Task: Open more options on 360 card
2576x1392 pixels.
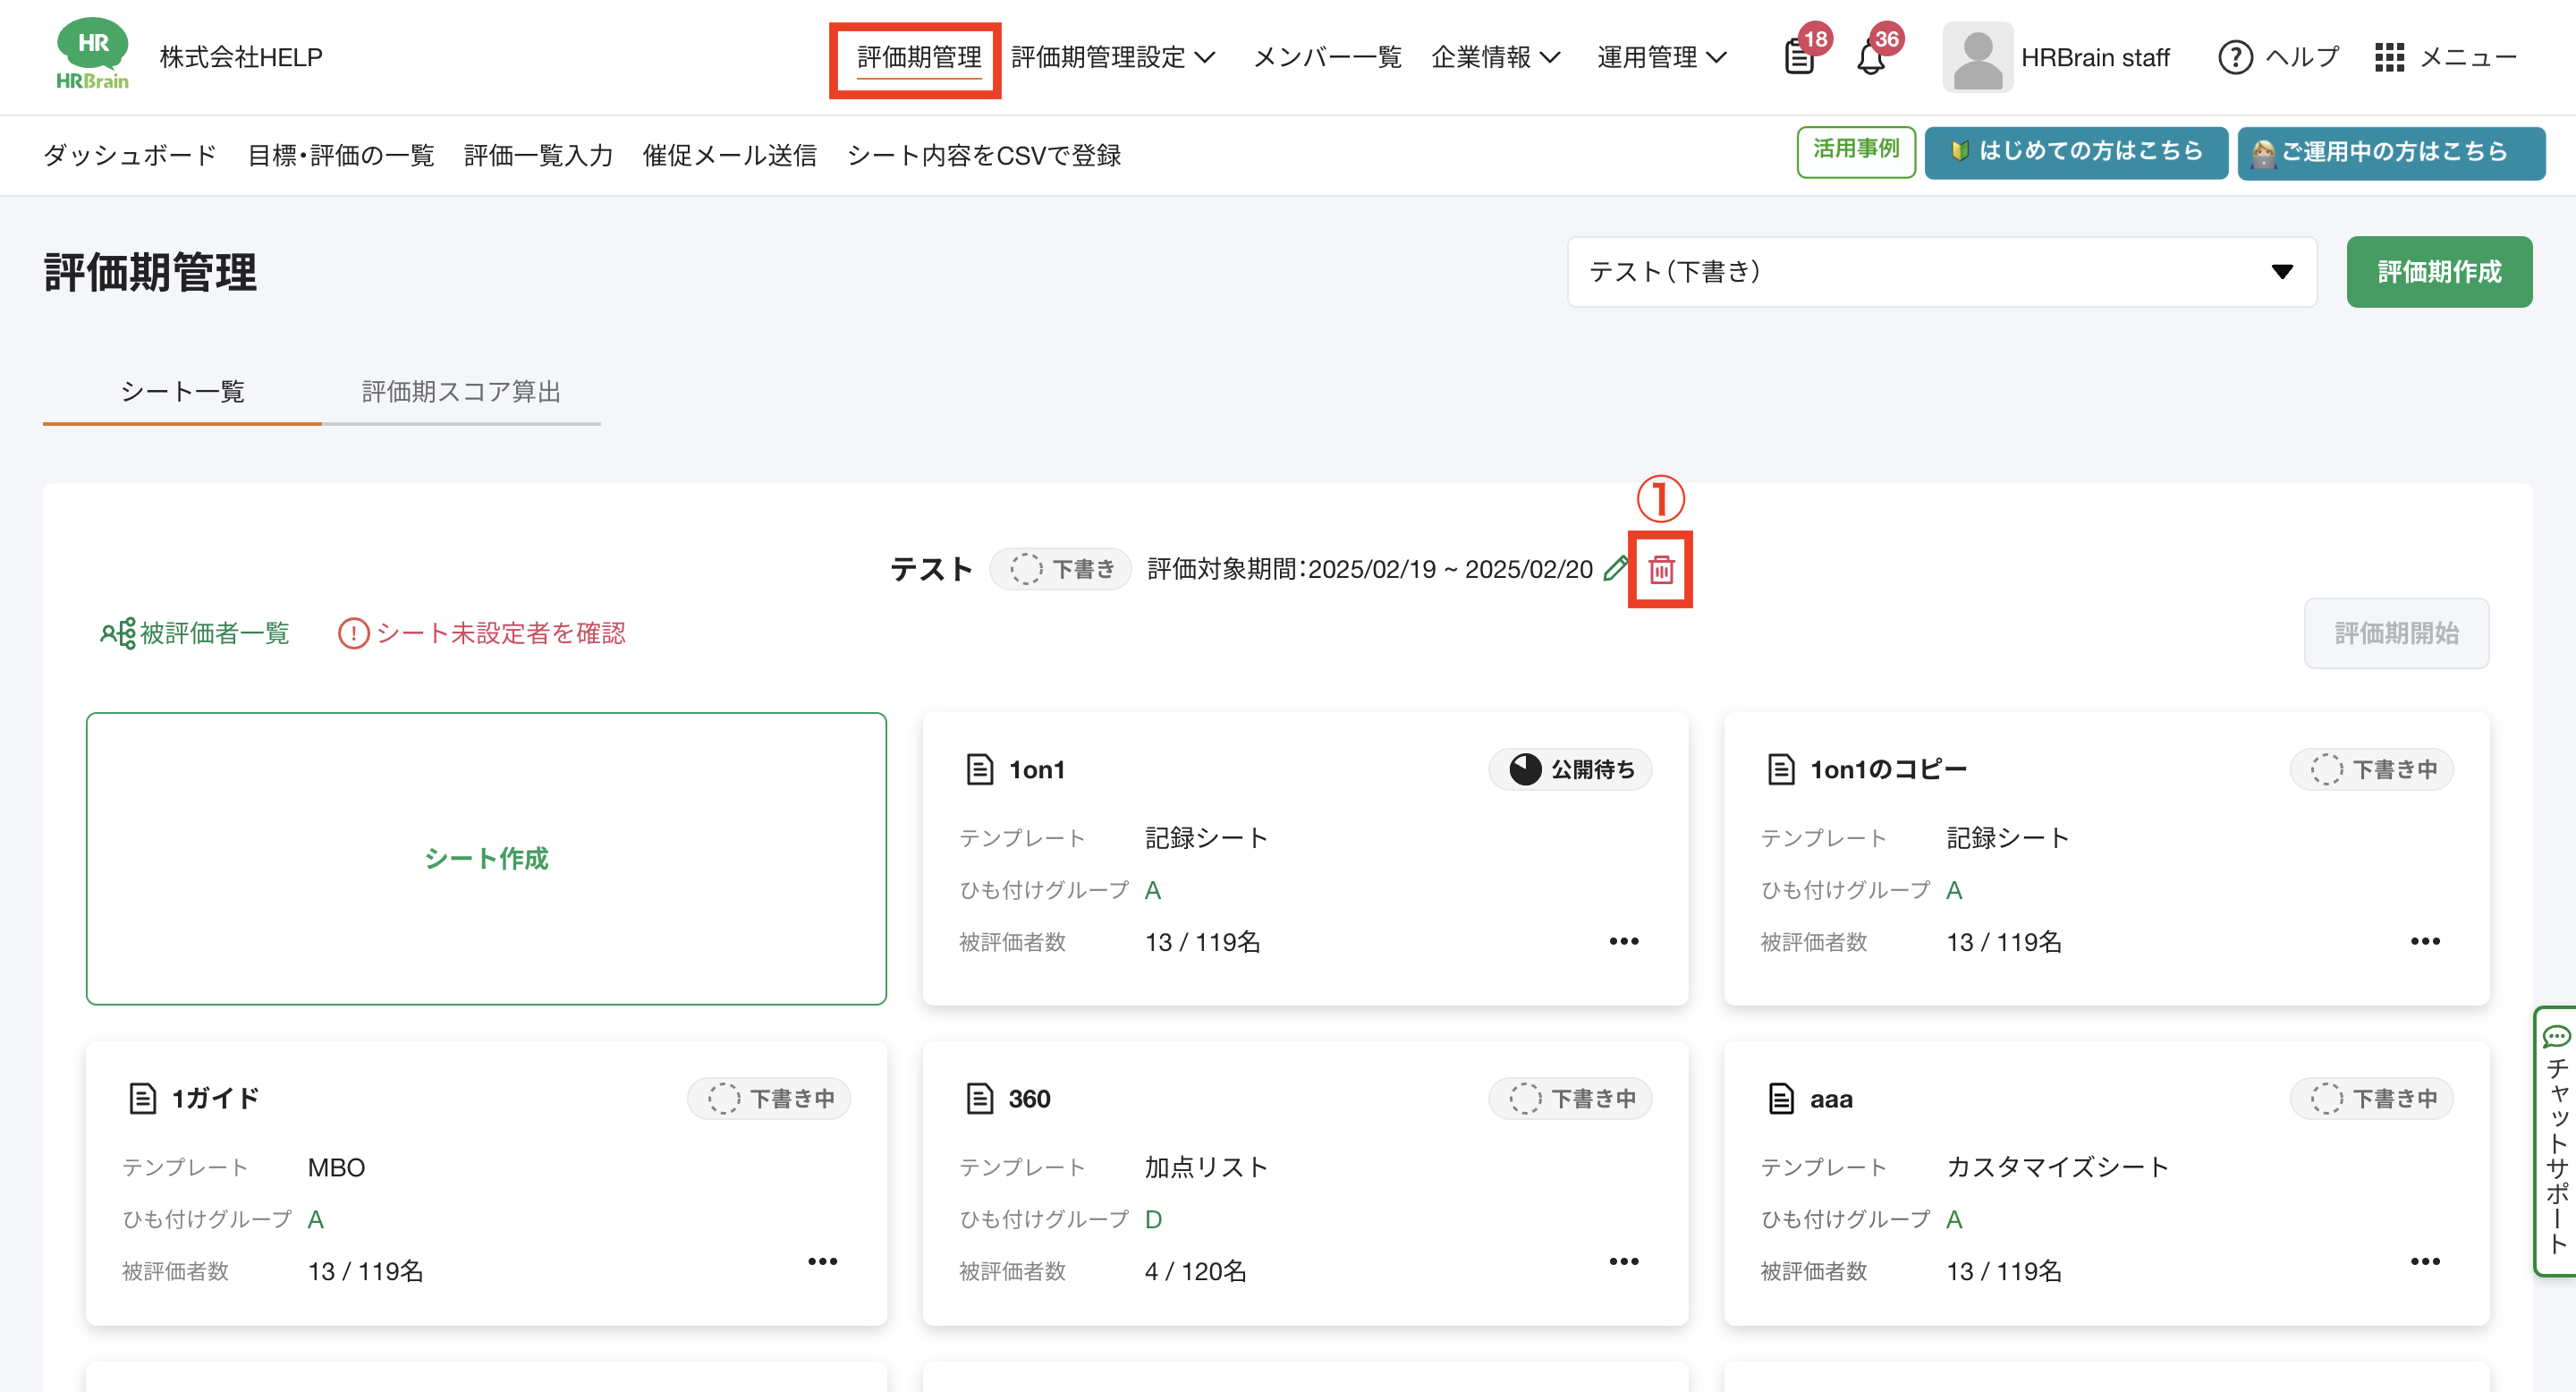Action: pos(1624,1261)
